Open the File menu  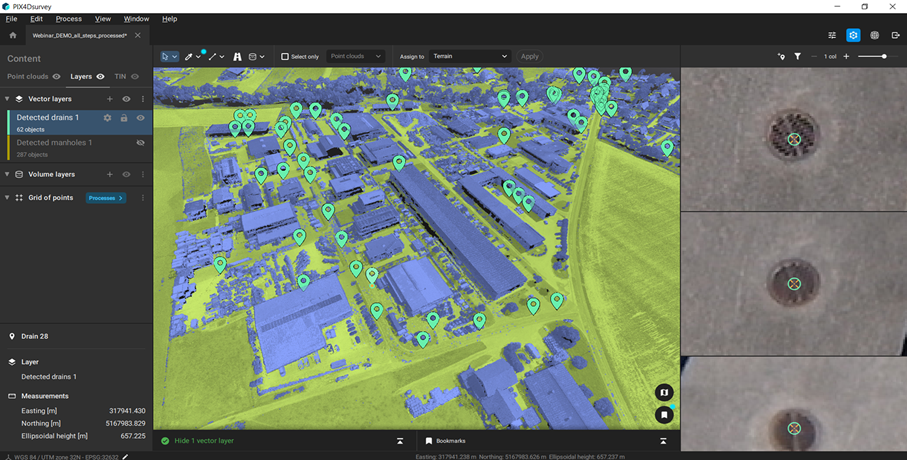pos(11,19)
